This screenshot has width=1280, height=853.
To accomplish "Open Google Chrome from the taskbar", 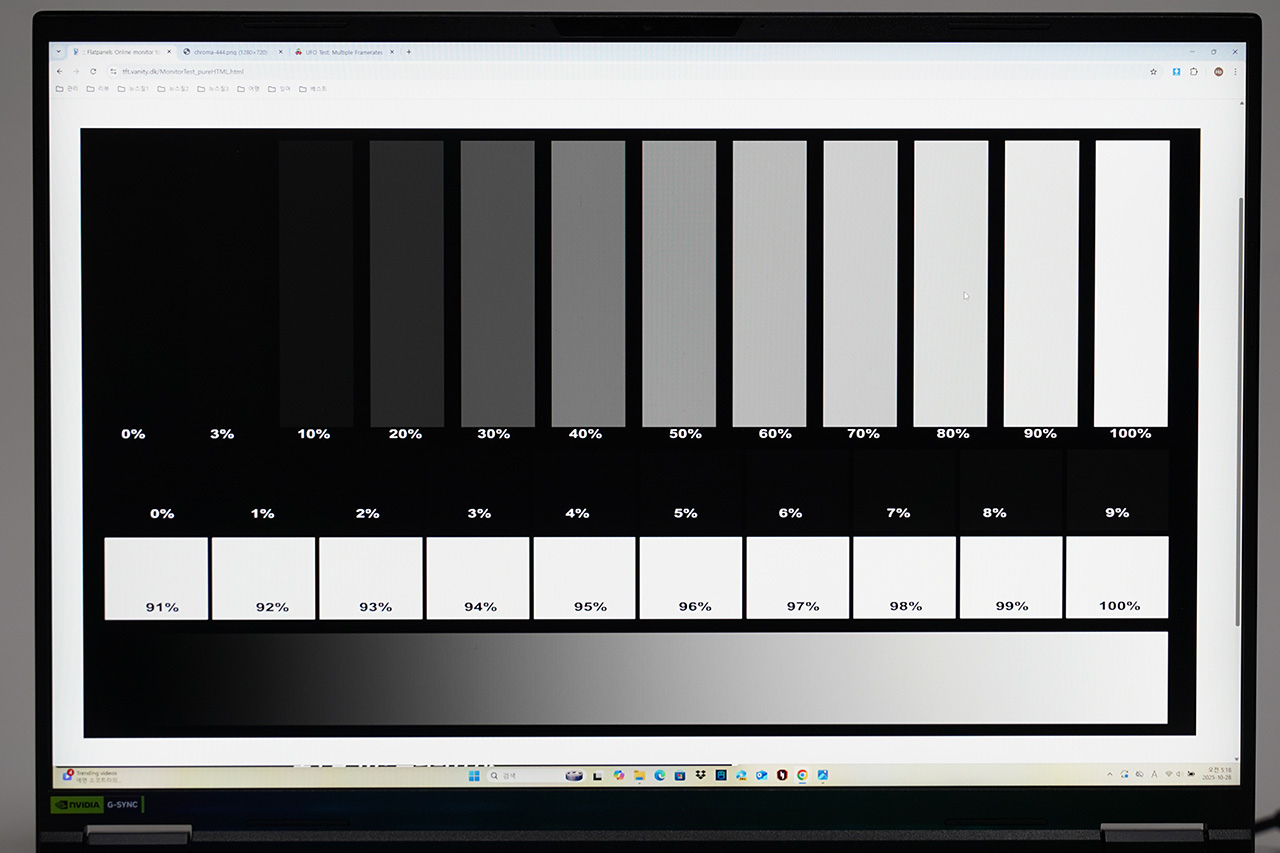I will (x=802, y=775).
